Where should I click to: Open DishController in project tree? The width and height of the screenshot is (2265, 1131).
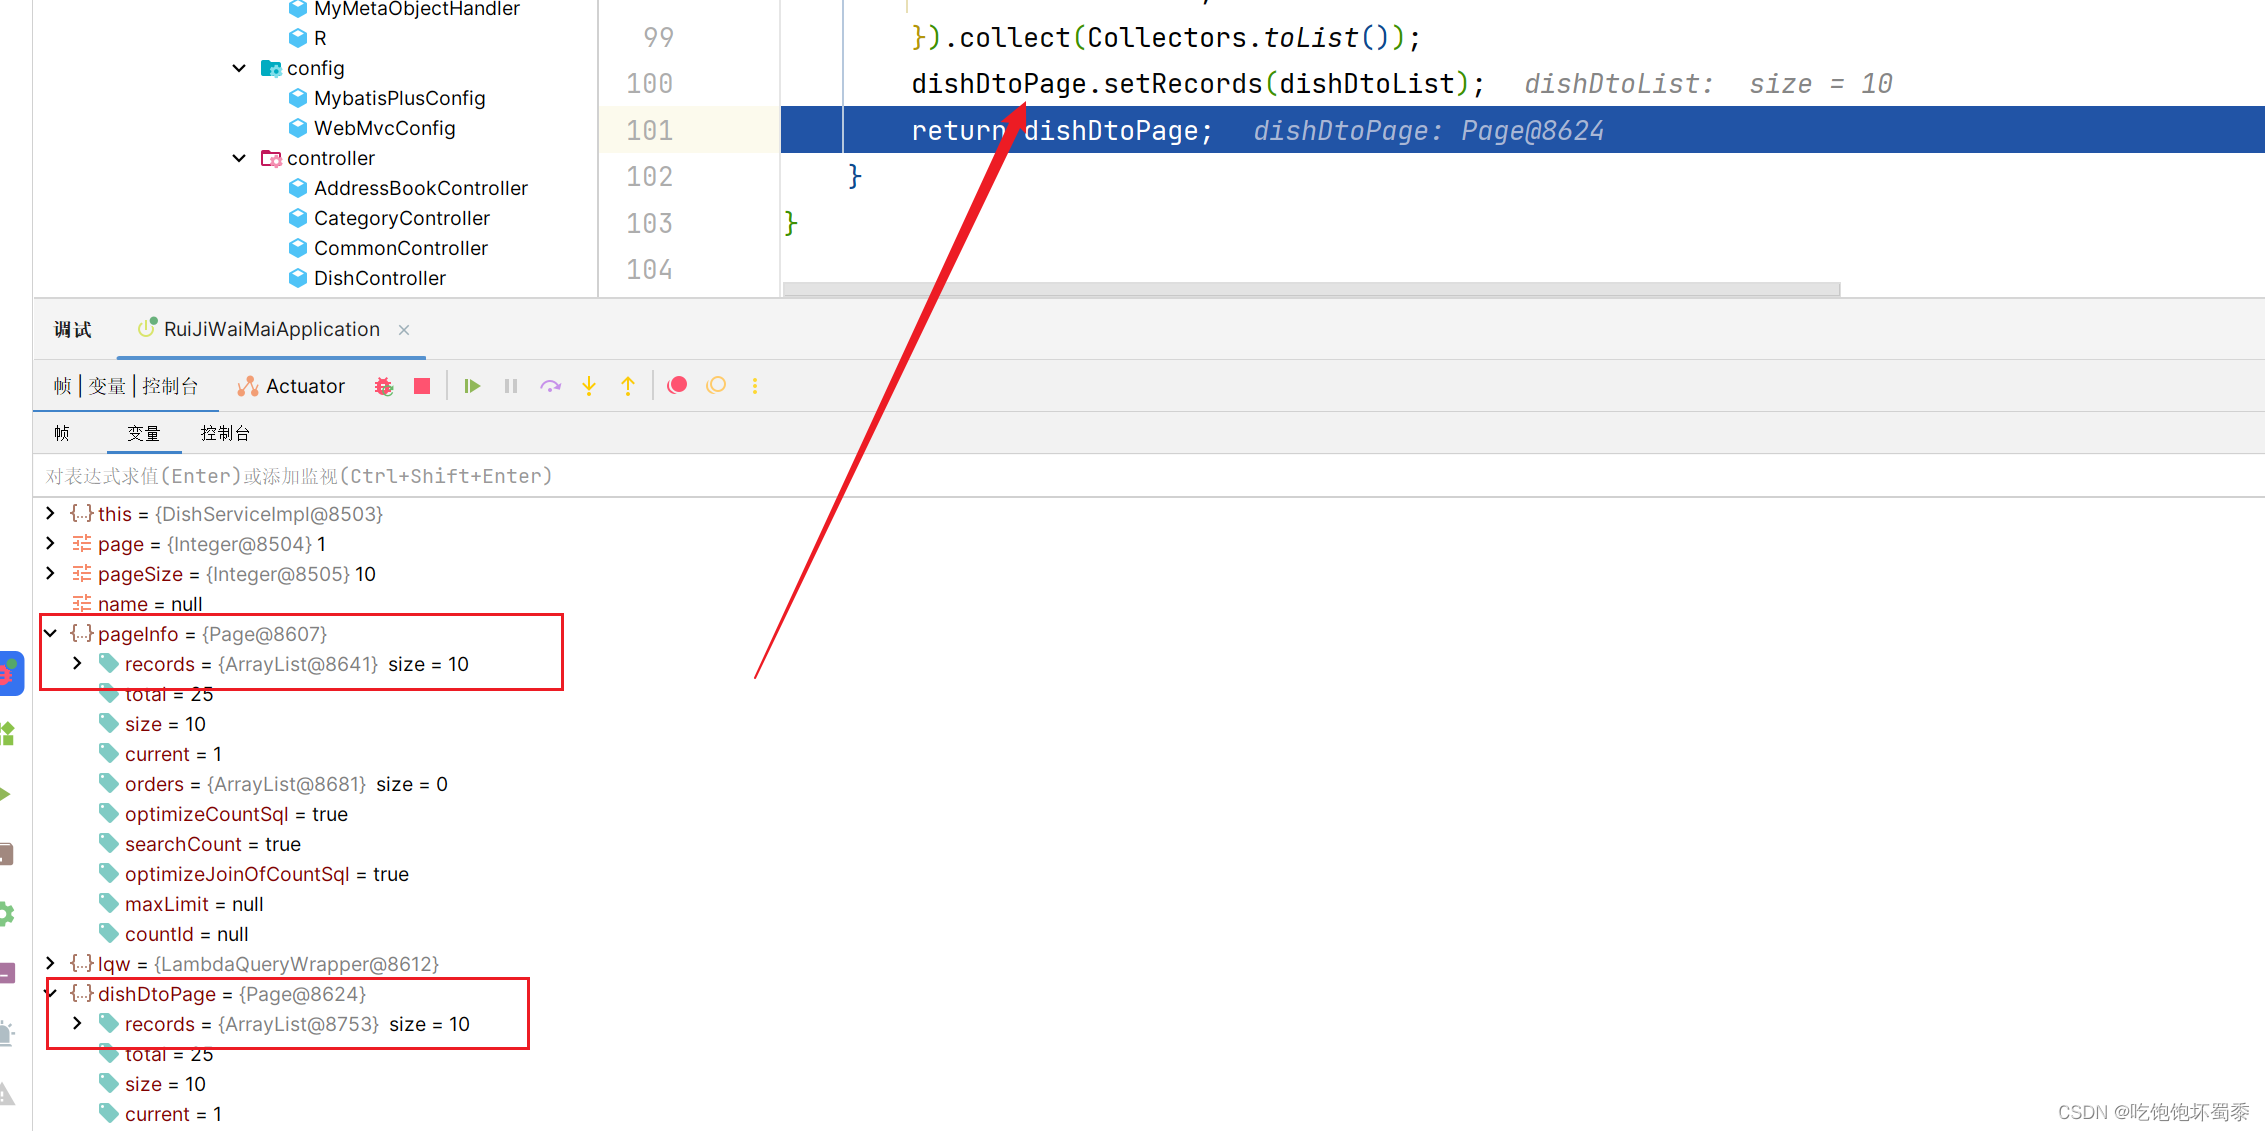[x=379, y=278]
